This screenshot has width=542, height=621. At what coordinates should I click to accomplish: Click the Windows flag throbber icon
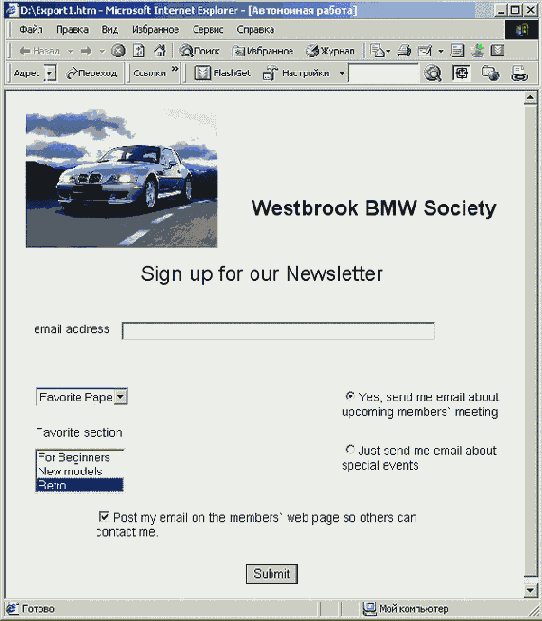522,29
